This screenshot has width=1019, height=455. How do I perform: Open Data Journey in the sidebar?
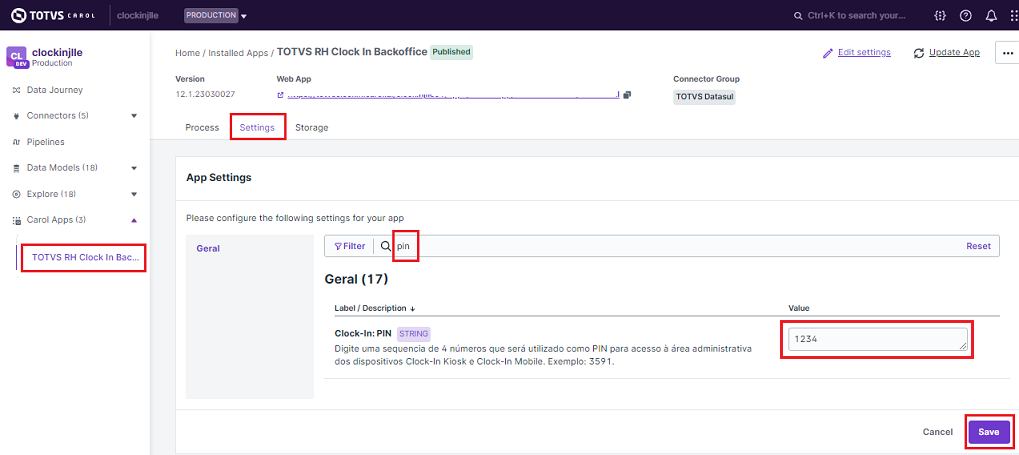[x=55, y=90]
